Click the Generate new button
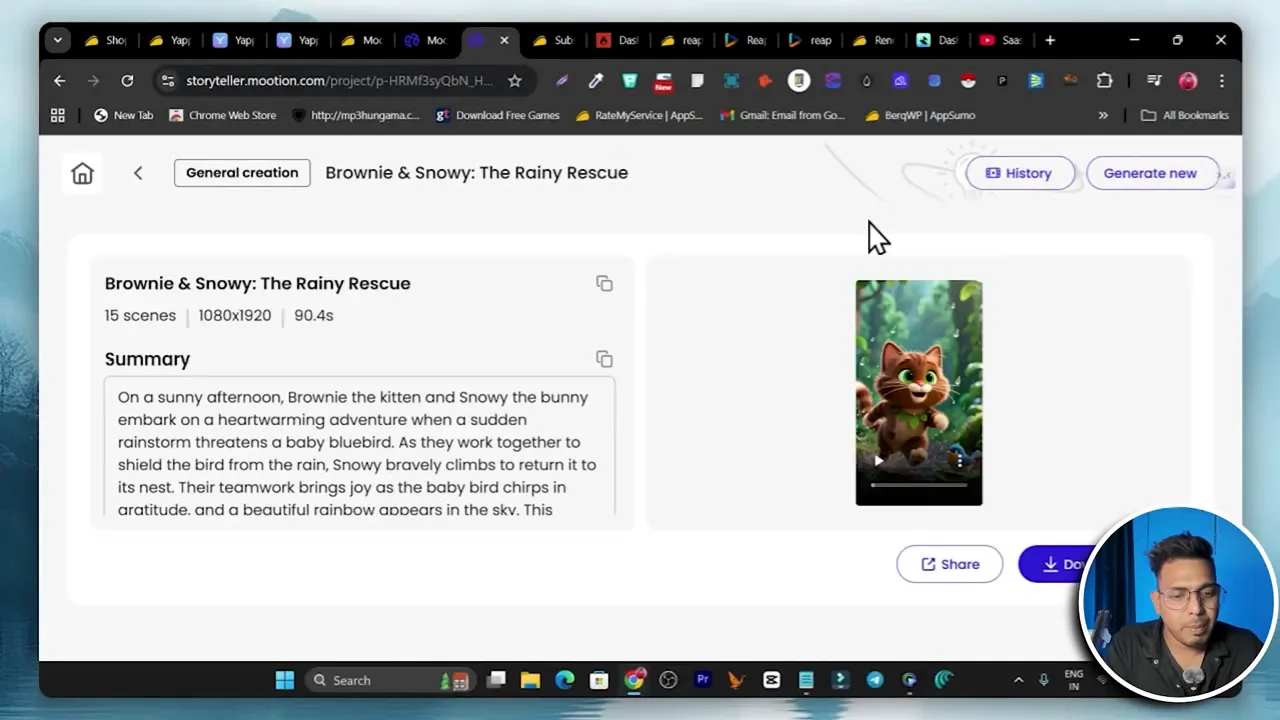1280x720 pixels. [1150, 172]
